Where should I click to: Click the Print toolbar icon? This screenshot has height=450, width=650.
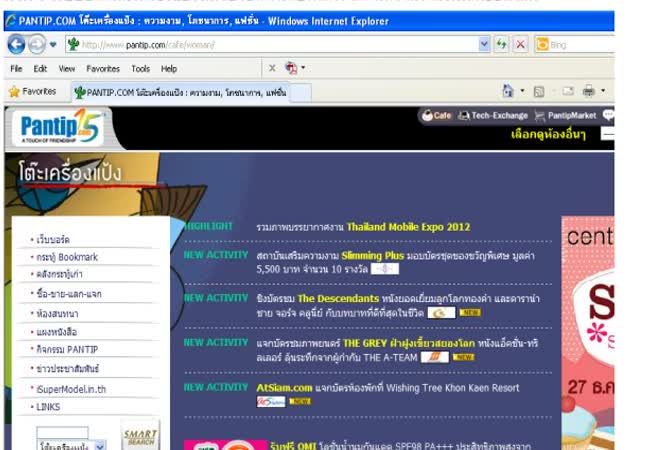tap(589, 91)
